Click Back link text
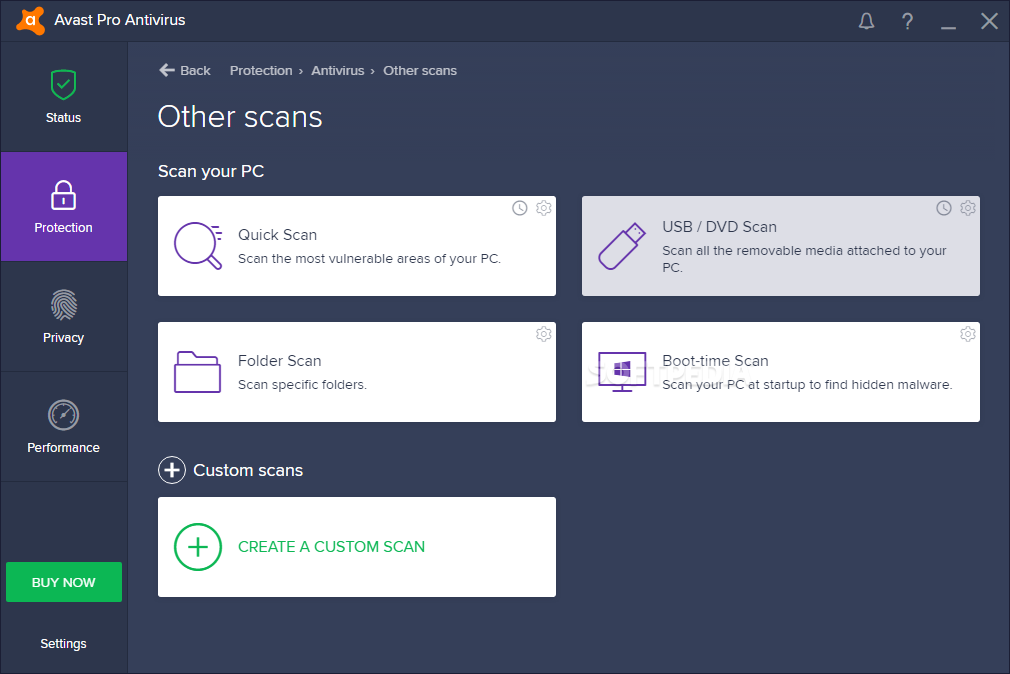This screenshot has height=674, width=1010. click(195, 70)
